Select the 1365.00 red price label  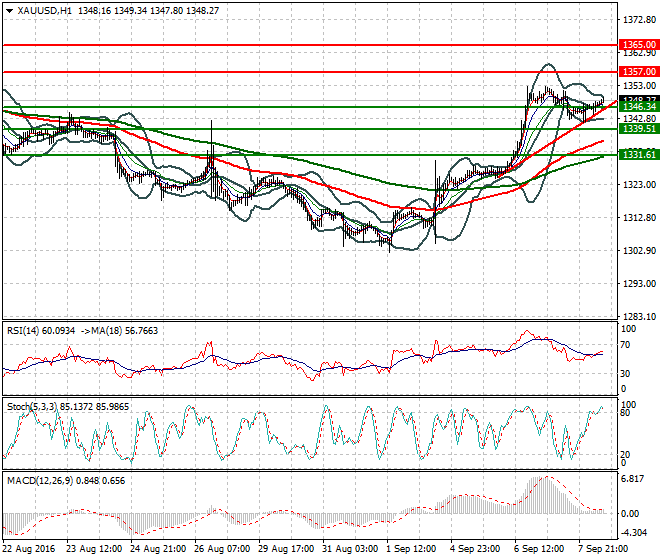click(639, 45)
